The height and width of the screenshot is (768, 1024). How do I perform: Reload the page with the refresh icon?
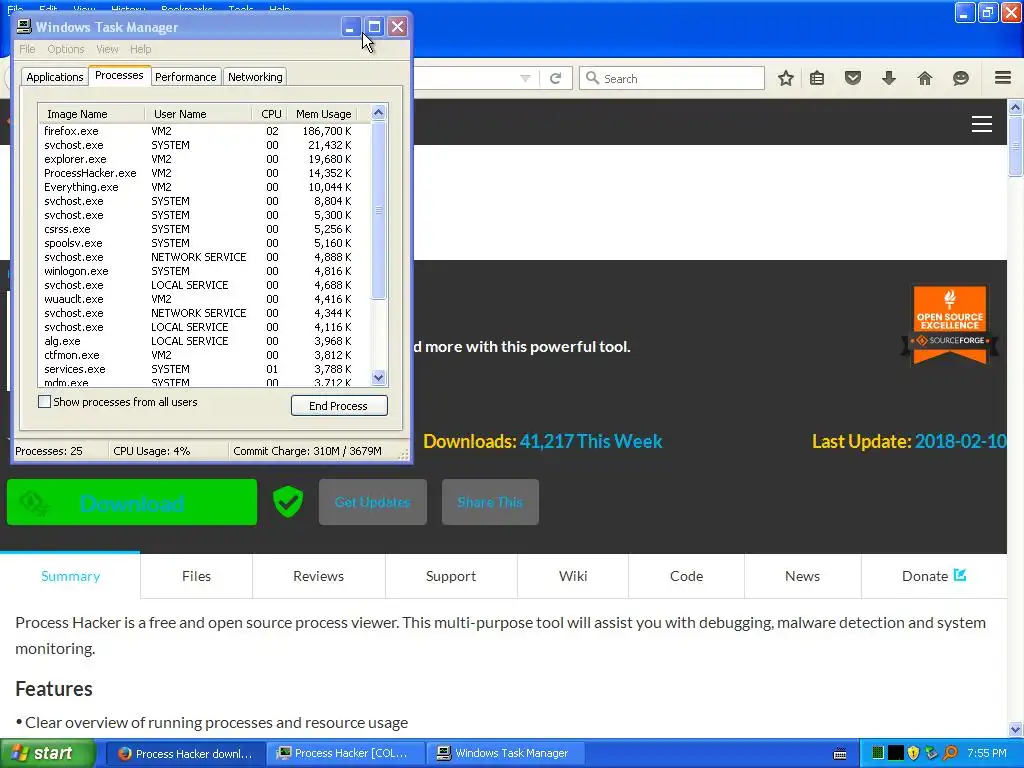click(556, 78)
